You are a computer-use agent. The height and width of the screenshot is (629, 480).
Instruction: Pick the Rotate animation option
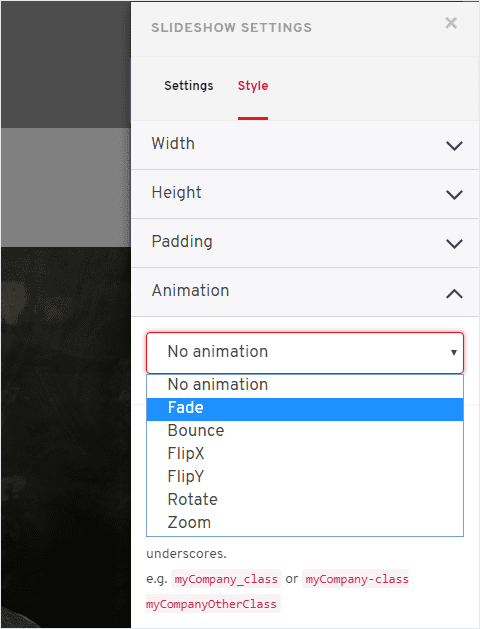[x=305, y=500]
